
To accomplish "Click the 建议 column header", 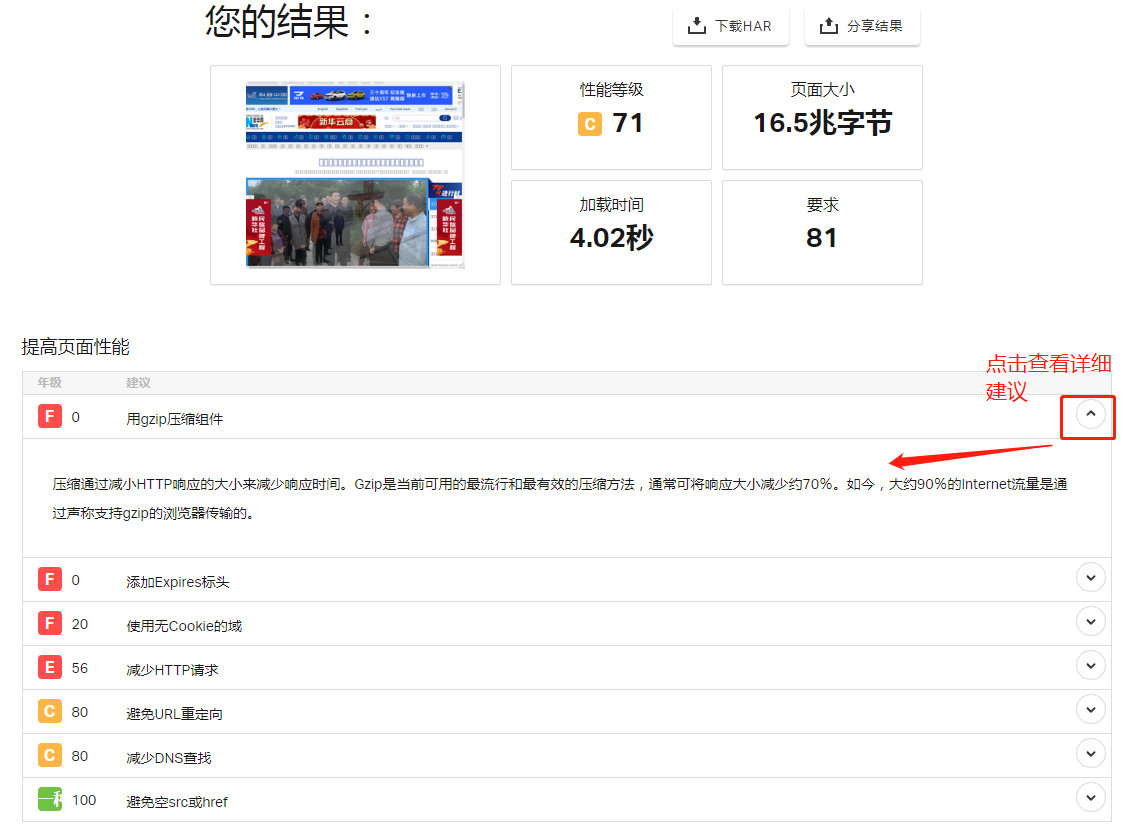I will pyautogui.click(x=138, y=383).
